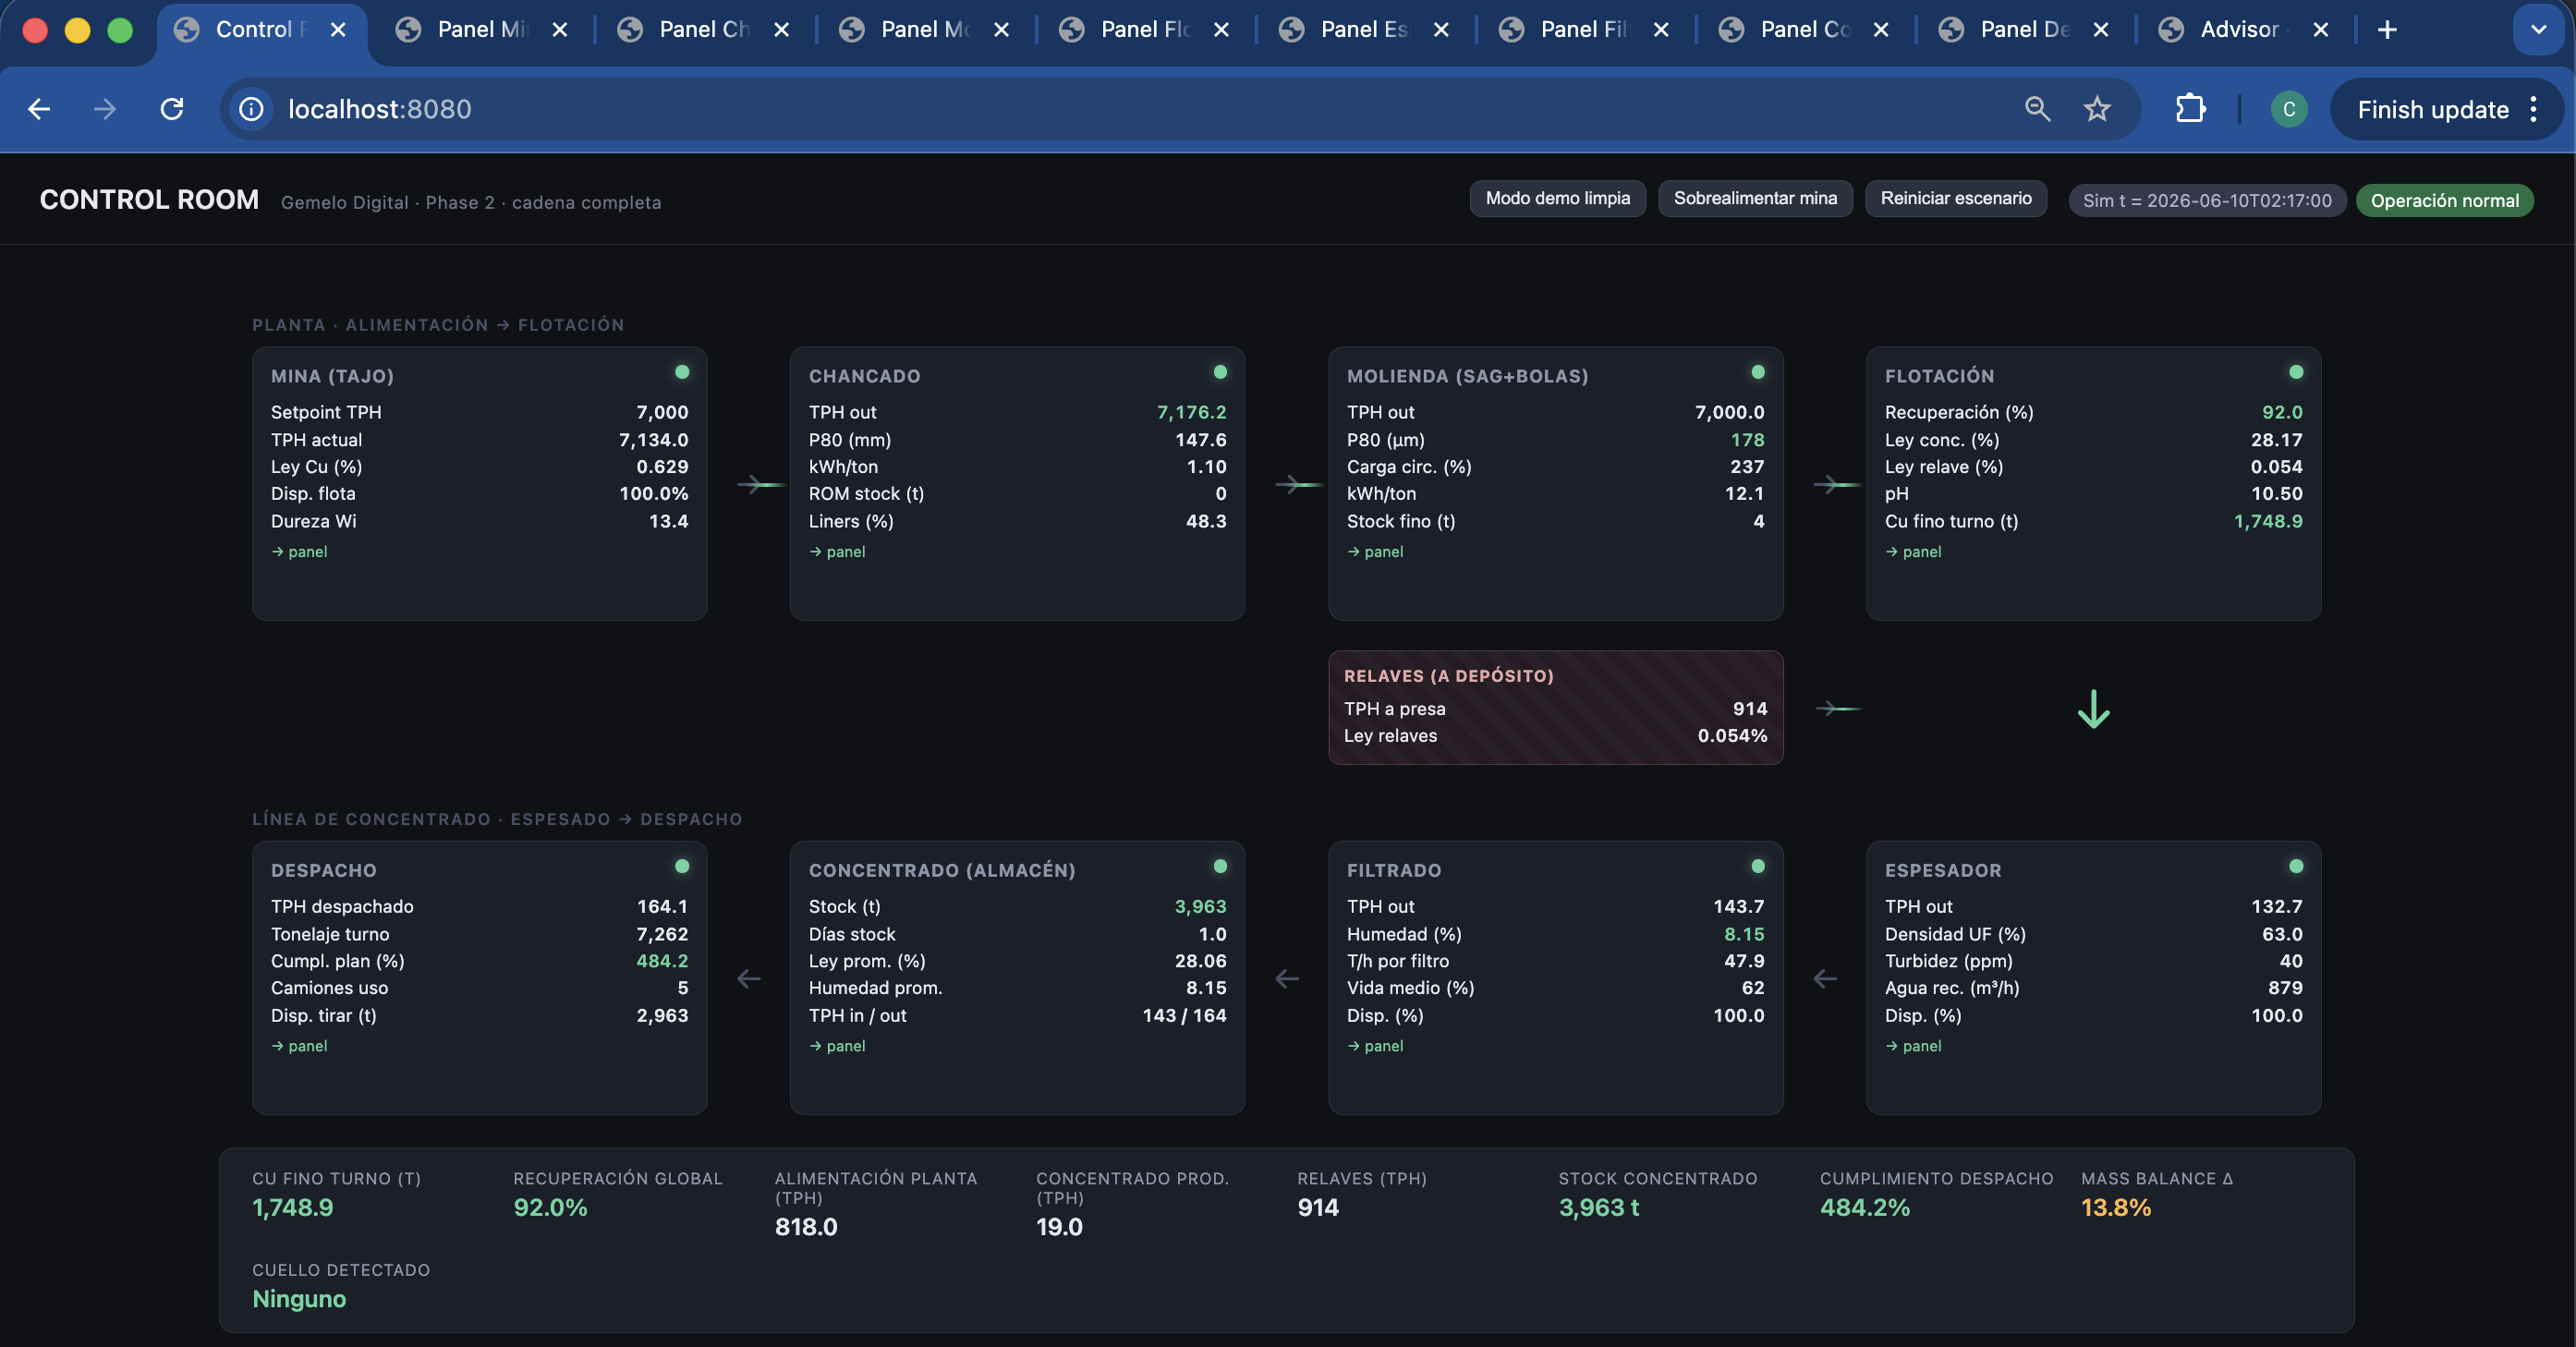Click the Chancado TPH out value 7,176.2

click(x=1191, y=412)
